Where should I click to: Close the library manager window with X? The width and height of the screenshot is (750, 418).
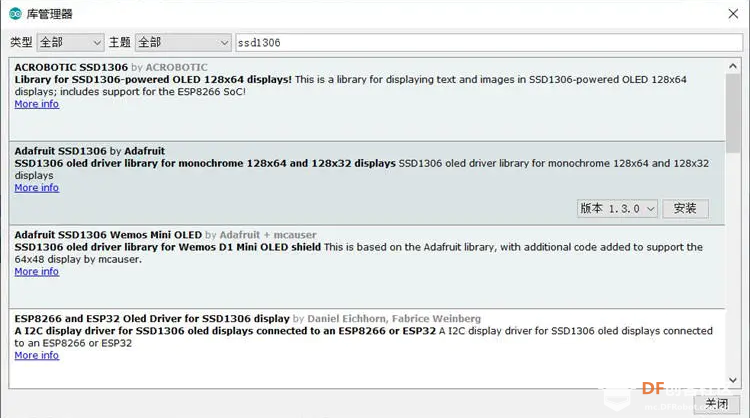(733, 14)
